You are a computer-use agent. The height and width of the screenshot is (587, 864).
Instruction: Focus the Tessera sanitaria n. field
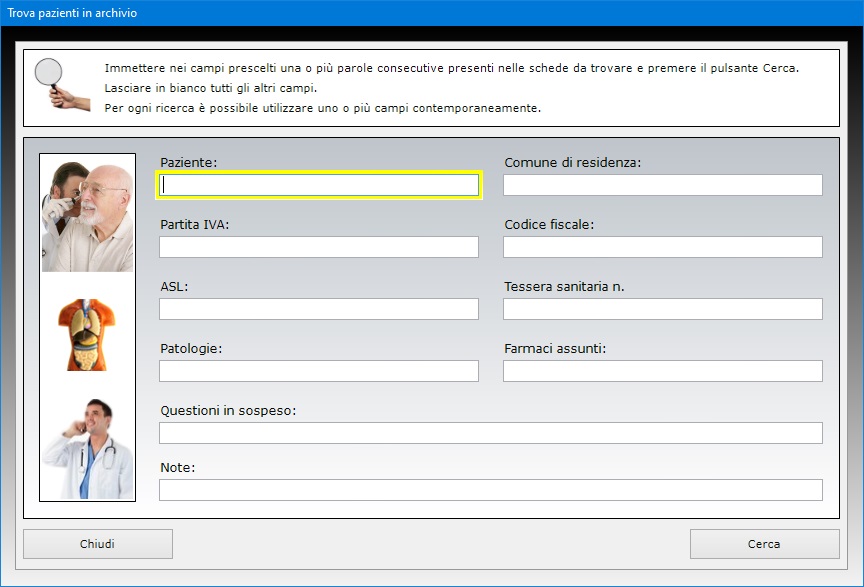coord(663,309)
